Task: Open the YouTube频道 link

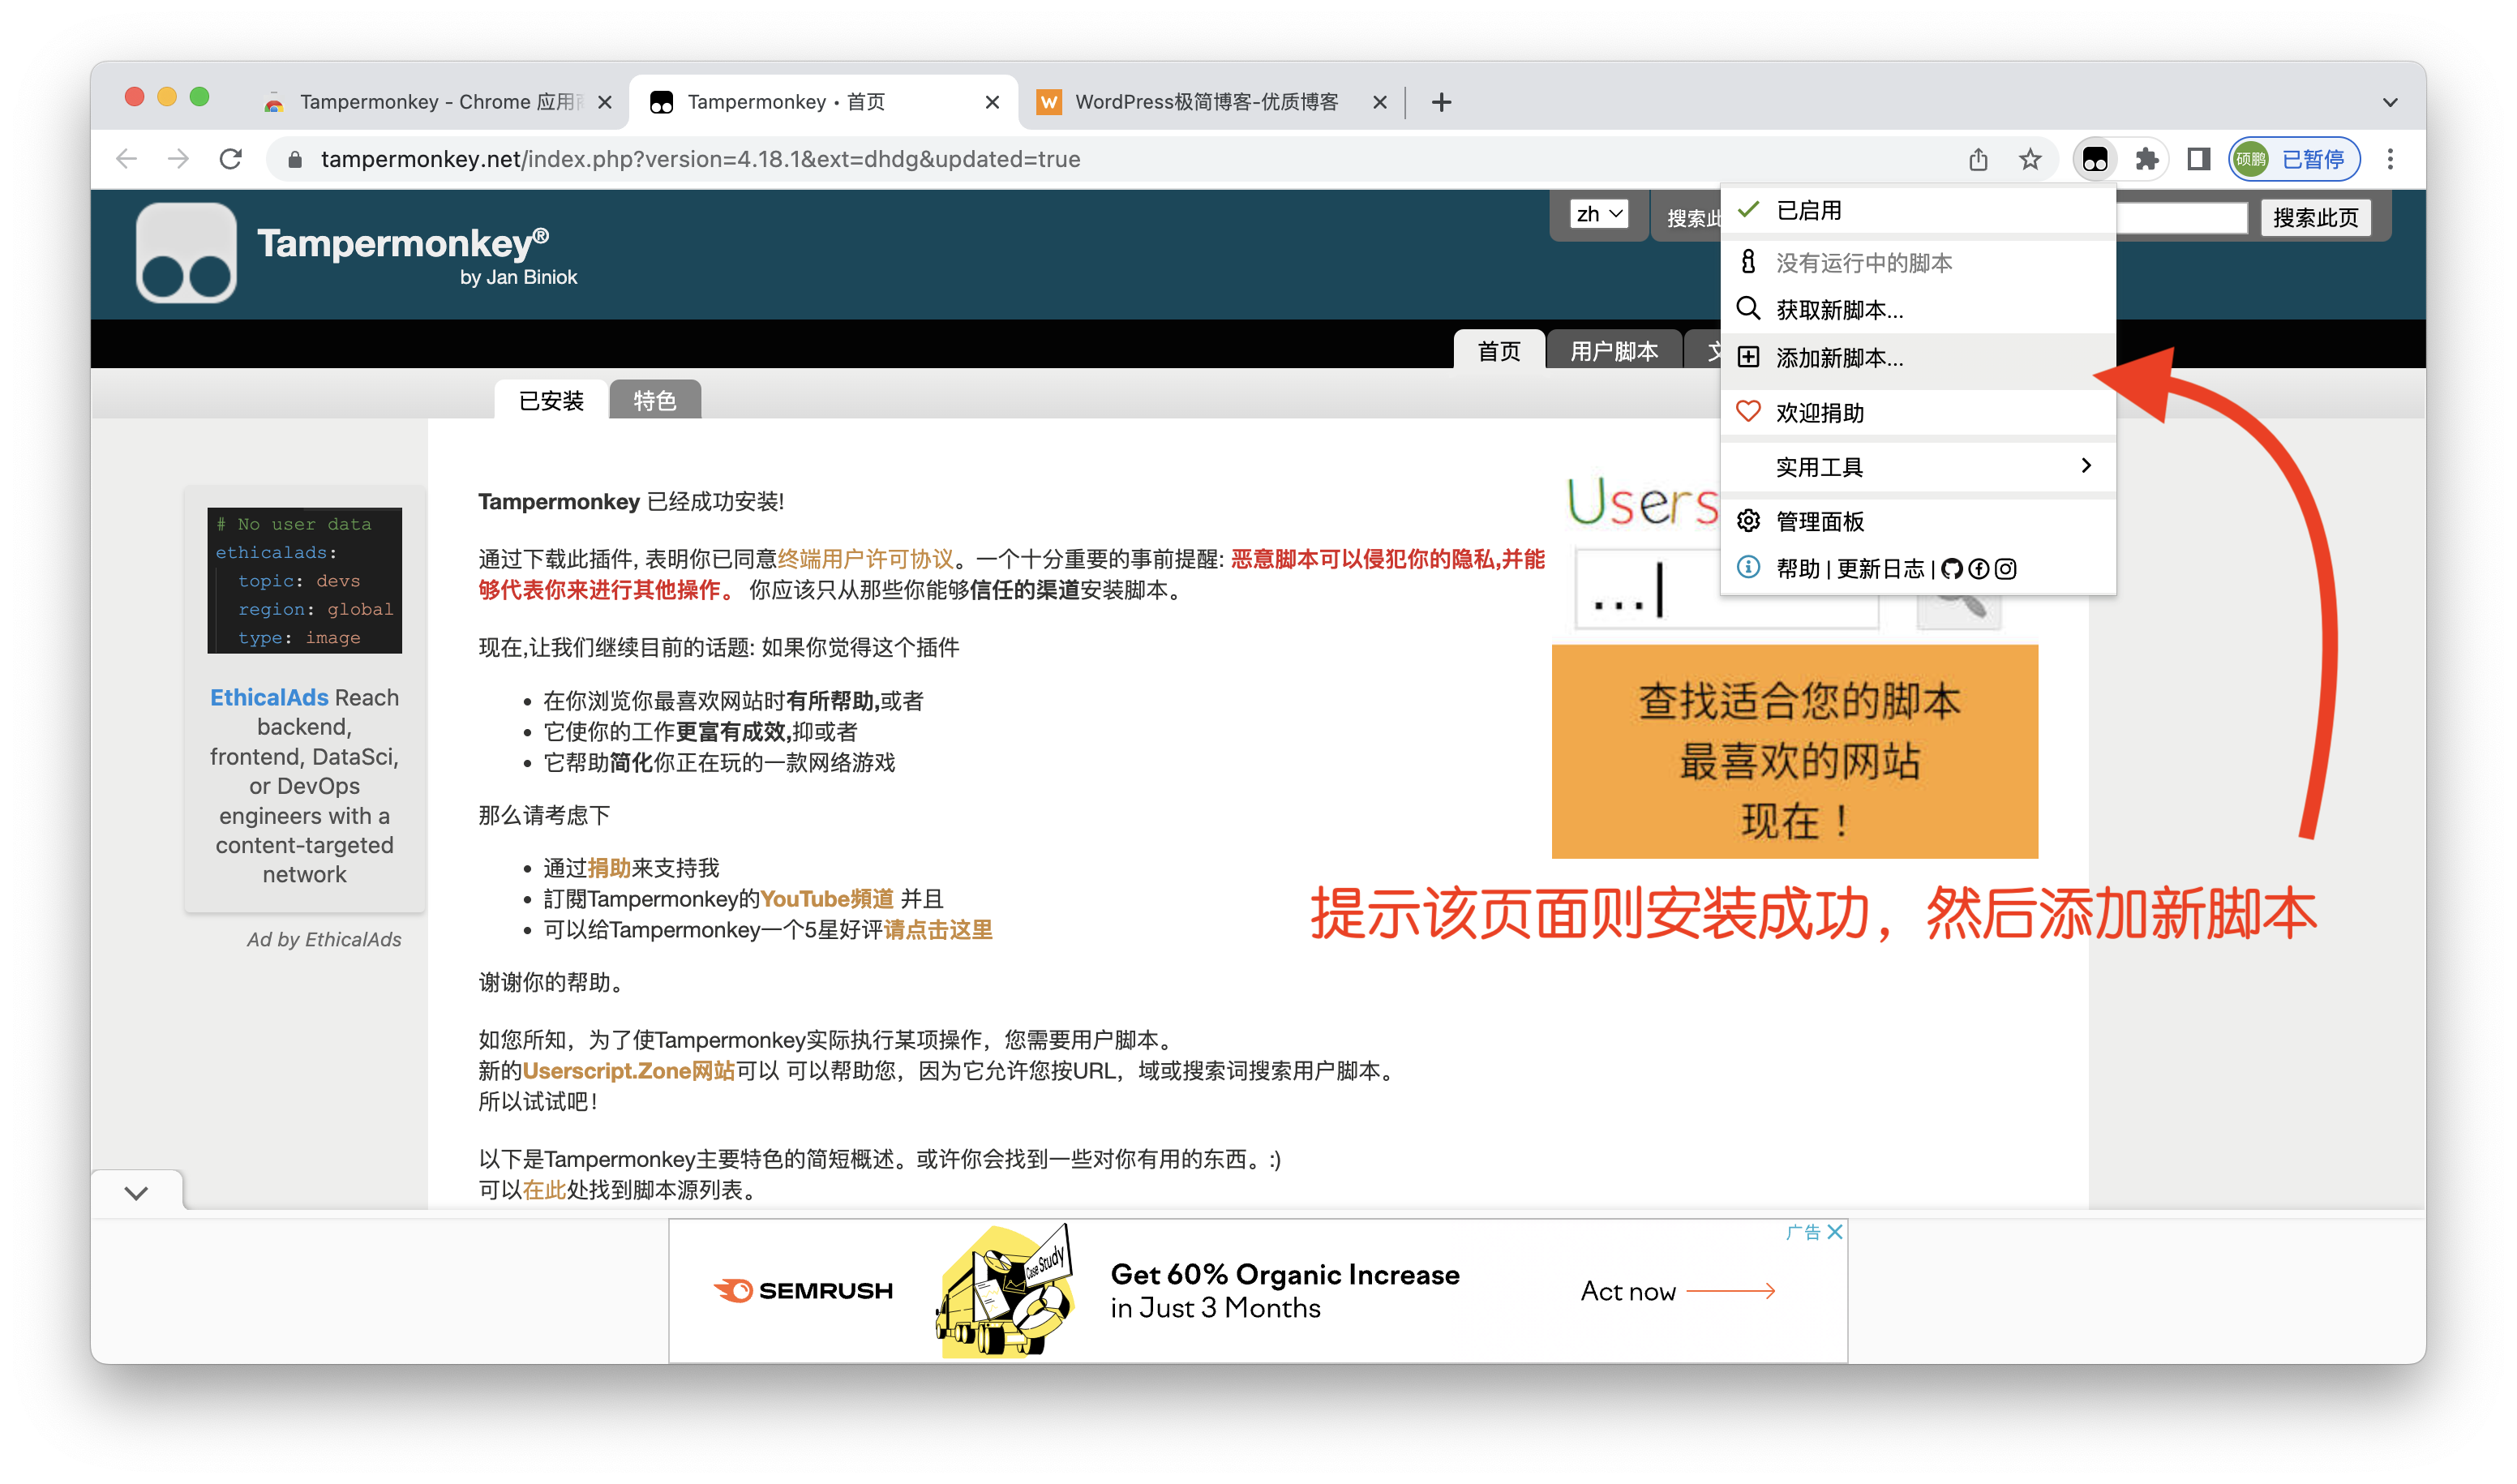Action: (x=826, y=899)
